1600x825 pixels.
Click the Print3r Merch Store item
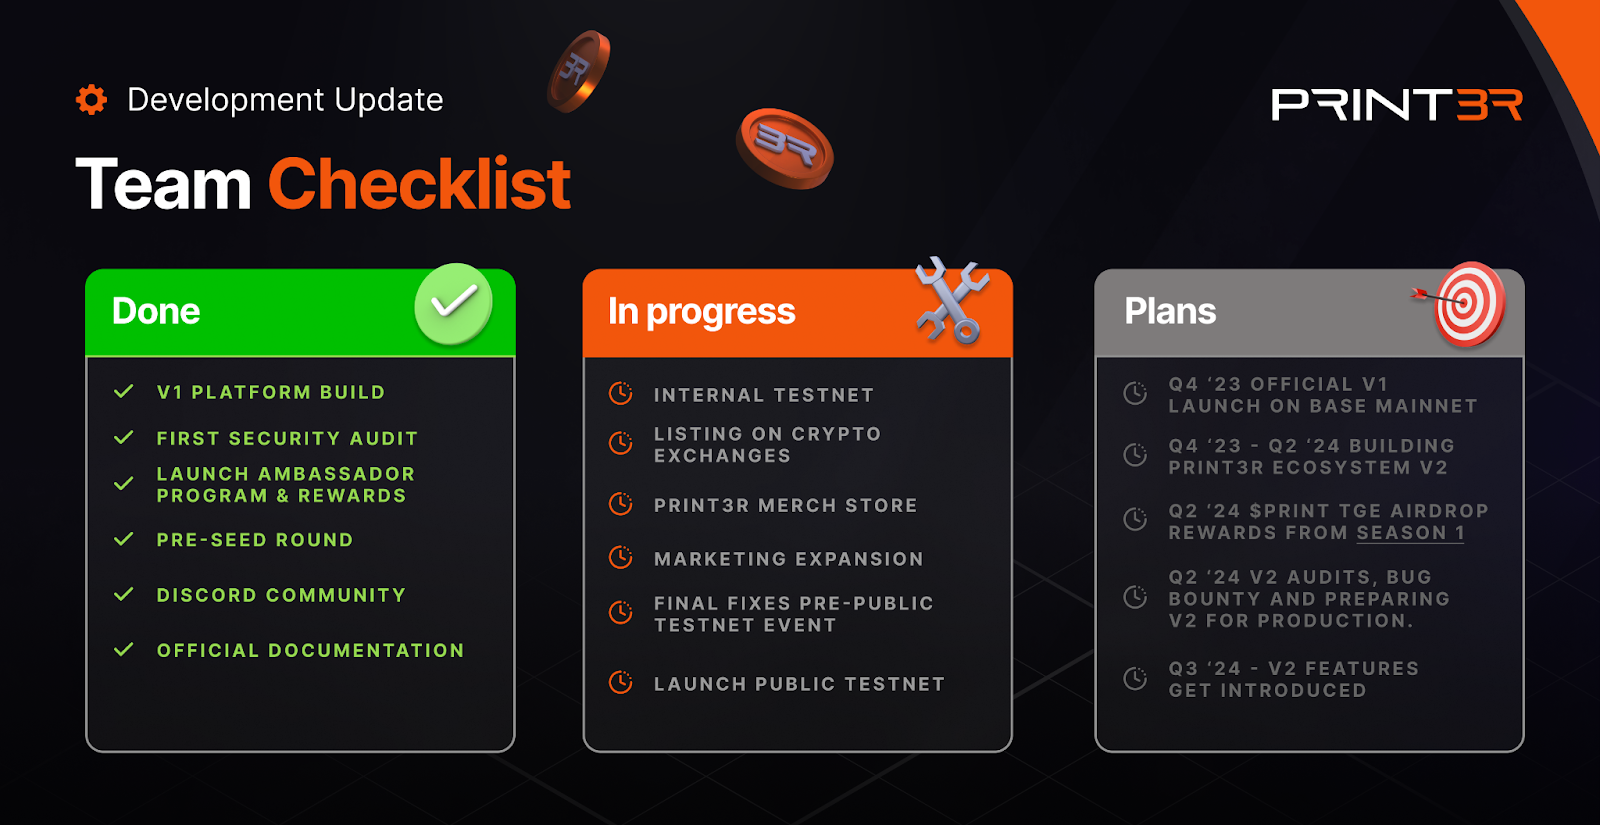tap(785, 505)
